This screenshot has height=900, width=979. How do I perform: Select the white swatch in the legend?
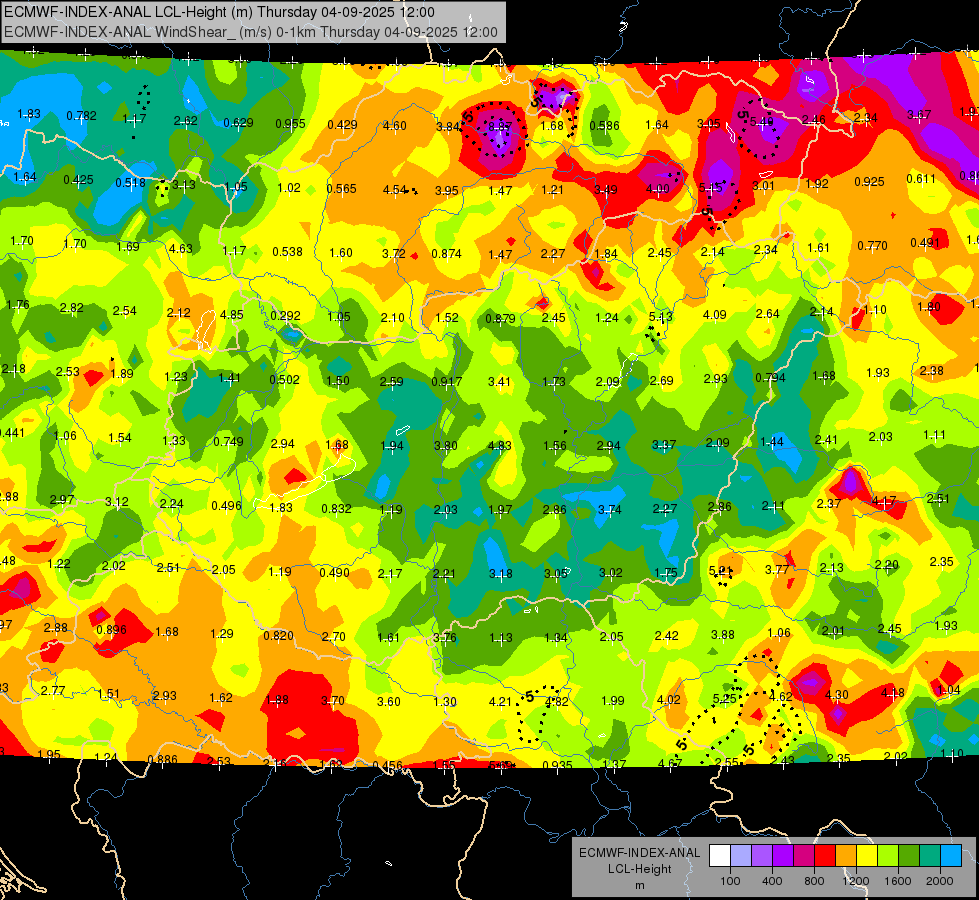coord(720,856)
